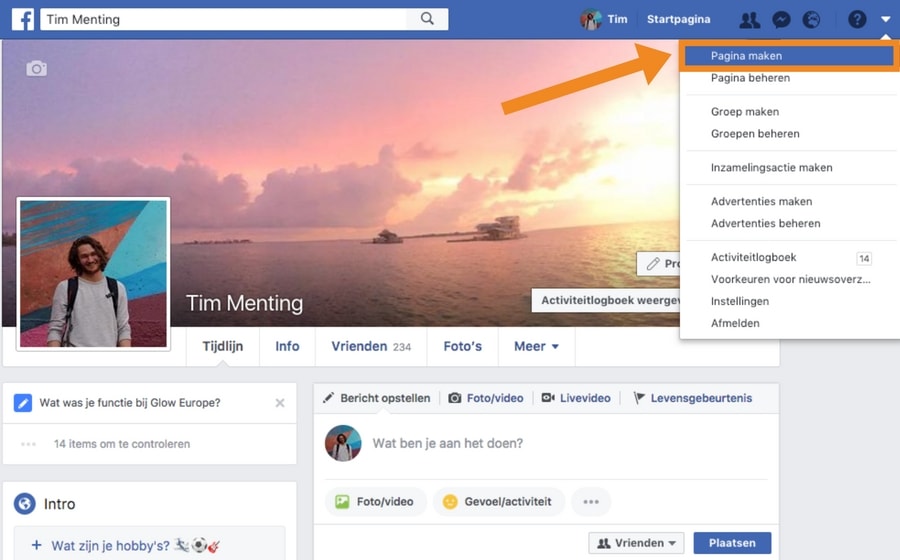Screen dimensions: 900x560
Task: Click Activiteitlogboek weergeven button on cover
Action: (x=606, y=301)
